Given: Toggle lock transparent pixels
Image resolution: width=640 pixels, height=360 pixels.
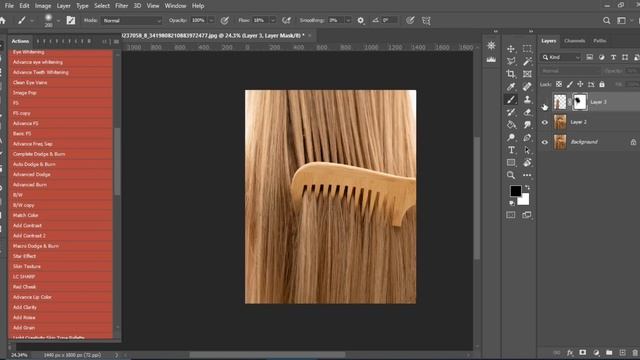Looking at the screenshot, I should [x=559, y=84].
